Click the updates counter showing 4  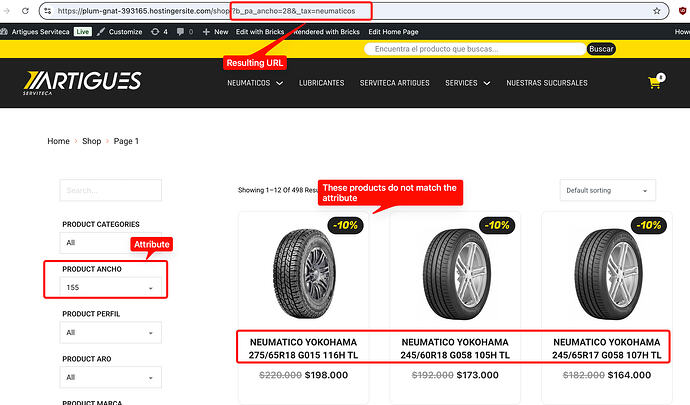click(160, 32)
